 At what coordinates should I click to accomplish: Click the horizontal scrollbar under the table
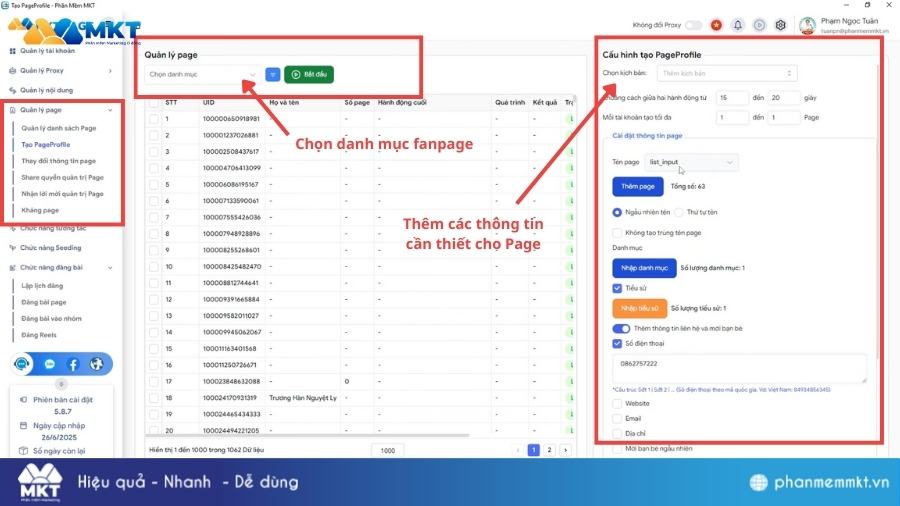click(307, 435)
